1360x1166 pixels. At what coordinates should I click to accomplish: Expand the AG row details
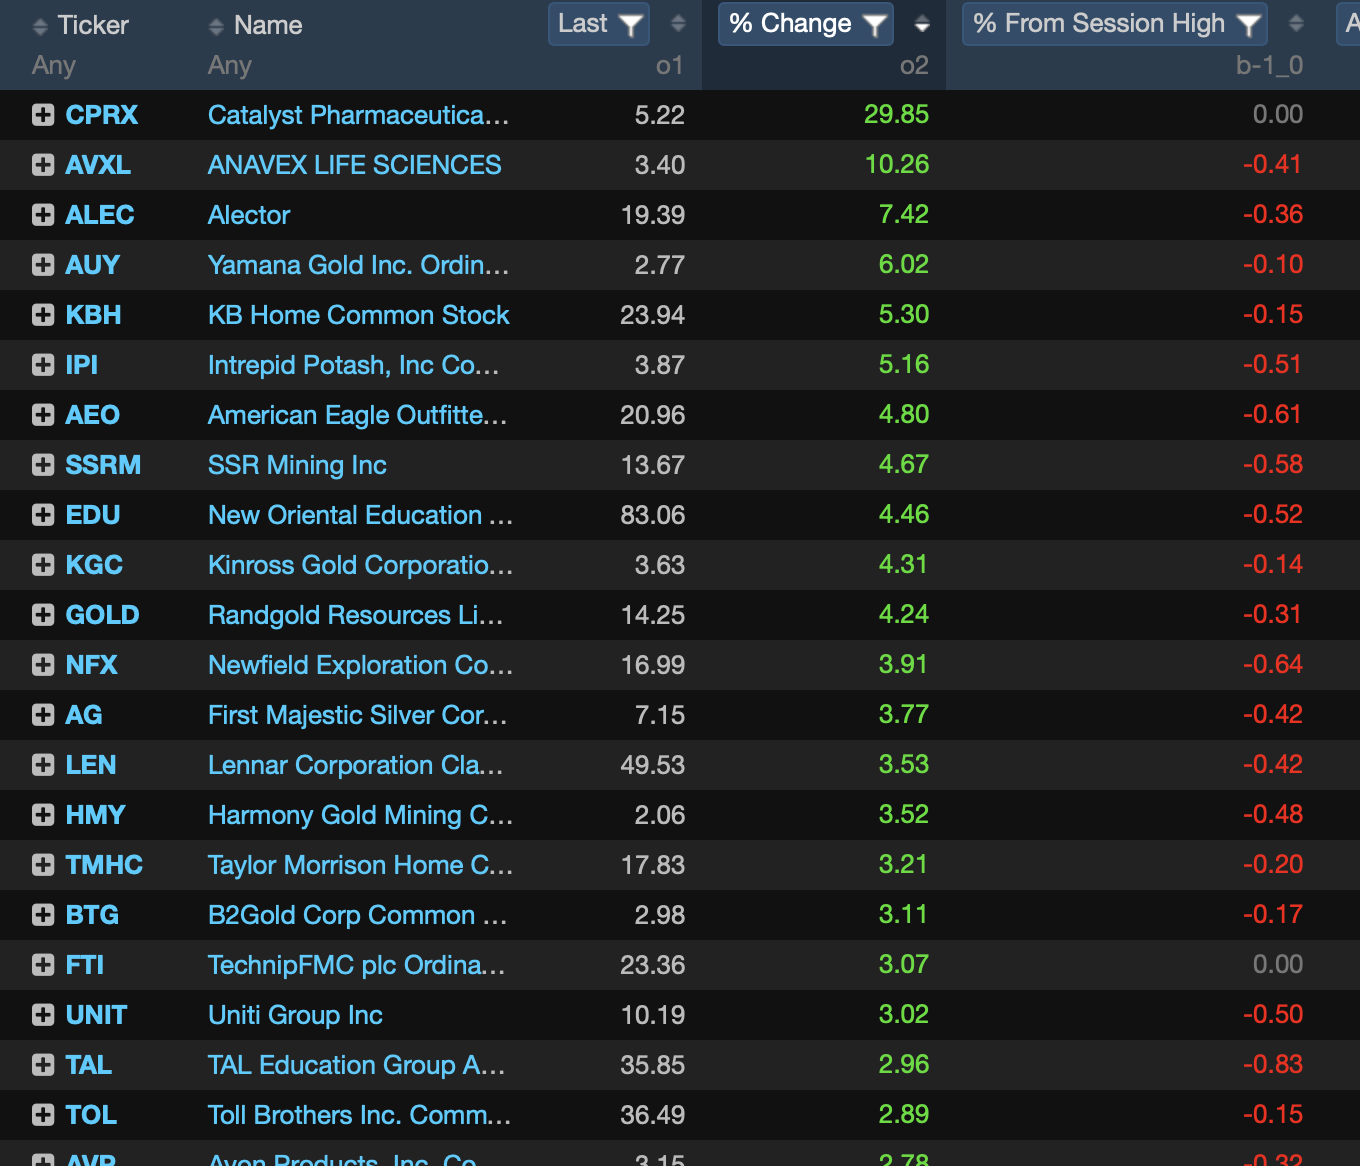click(43, 715)
